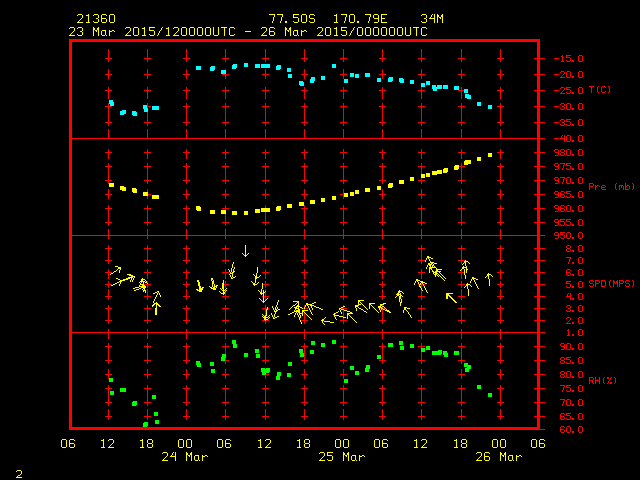This screenshot has width=640, height=480.
Task: Click the 75.0 humidity tick value
Action: (x=571, y=389)
